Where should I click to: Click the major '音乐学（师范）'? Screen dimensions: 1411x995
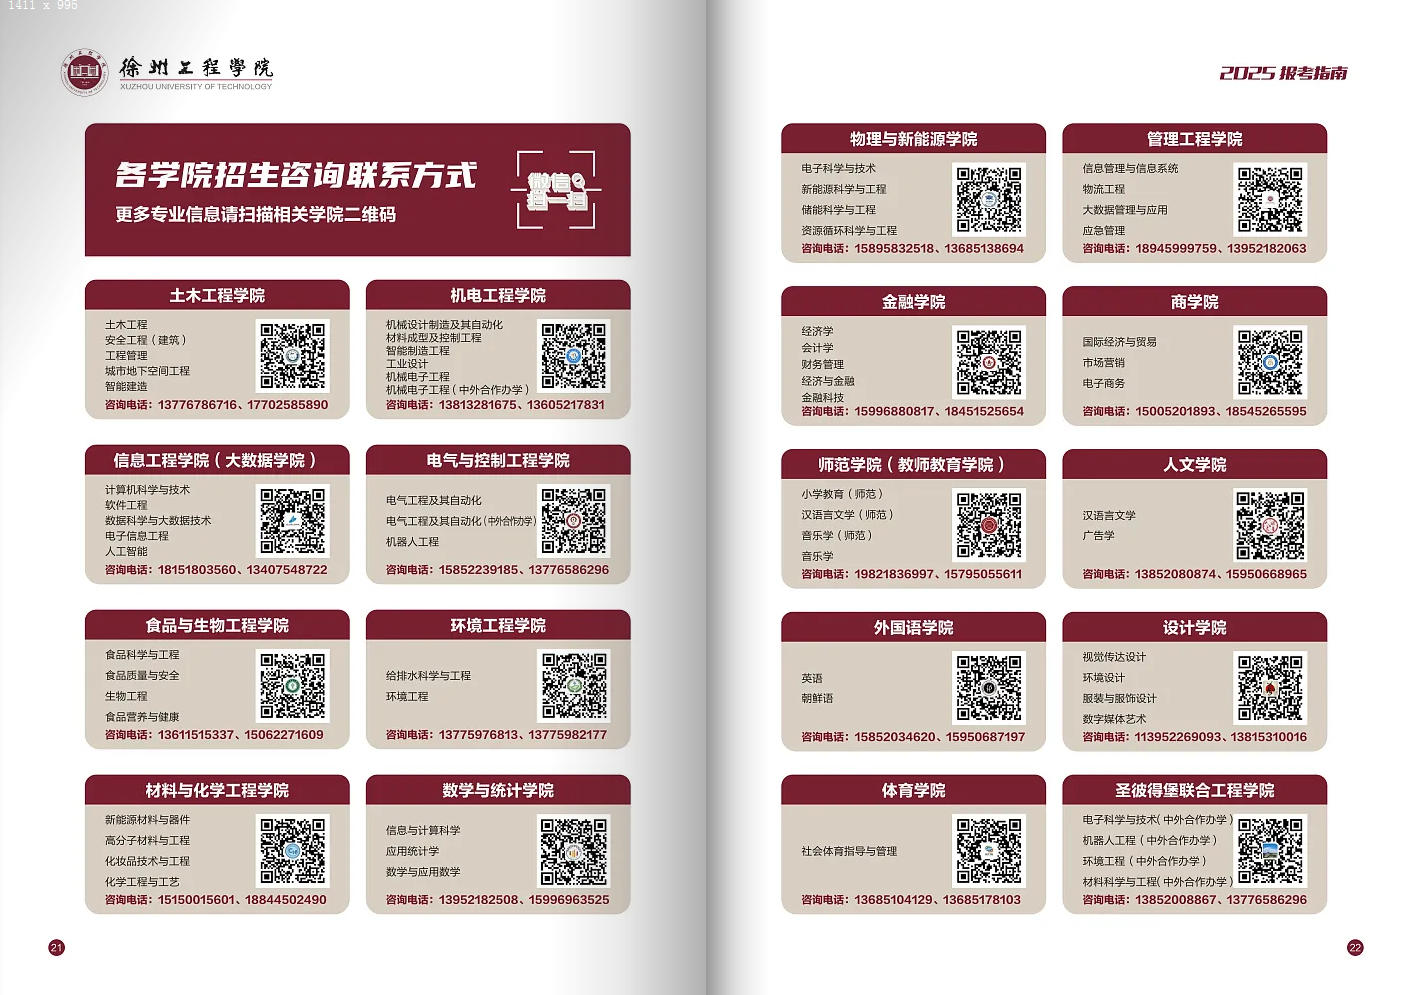click(838, 536)
